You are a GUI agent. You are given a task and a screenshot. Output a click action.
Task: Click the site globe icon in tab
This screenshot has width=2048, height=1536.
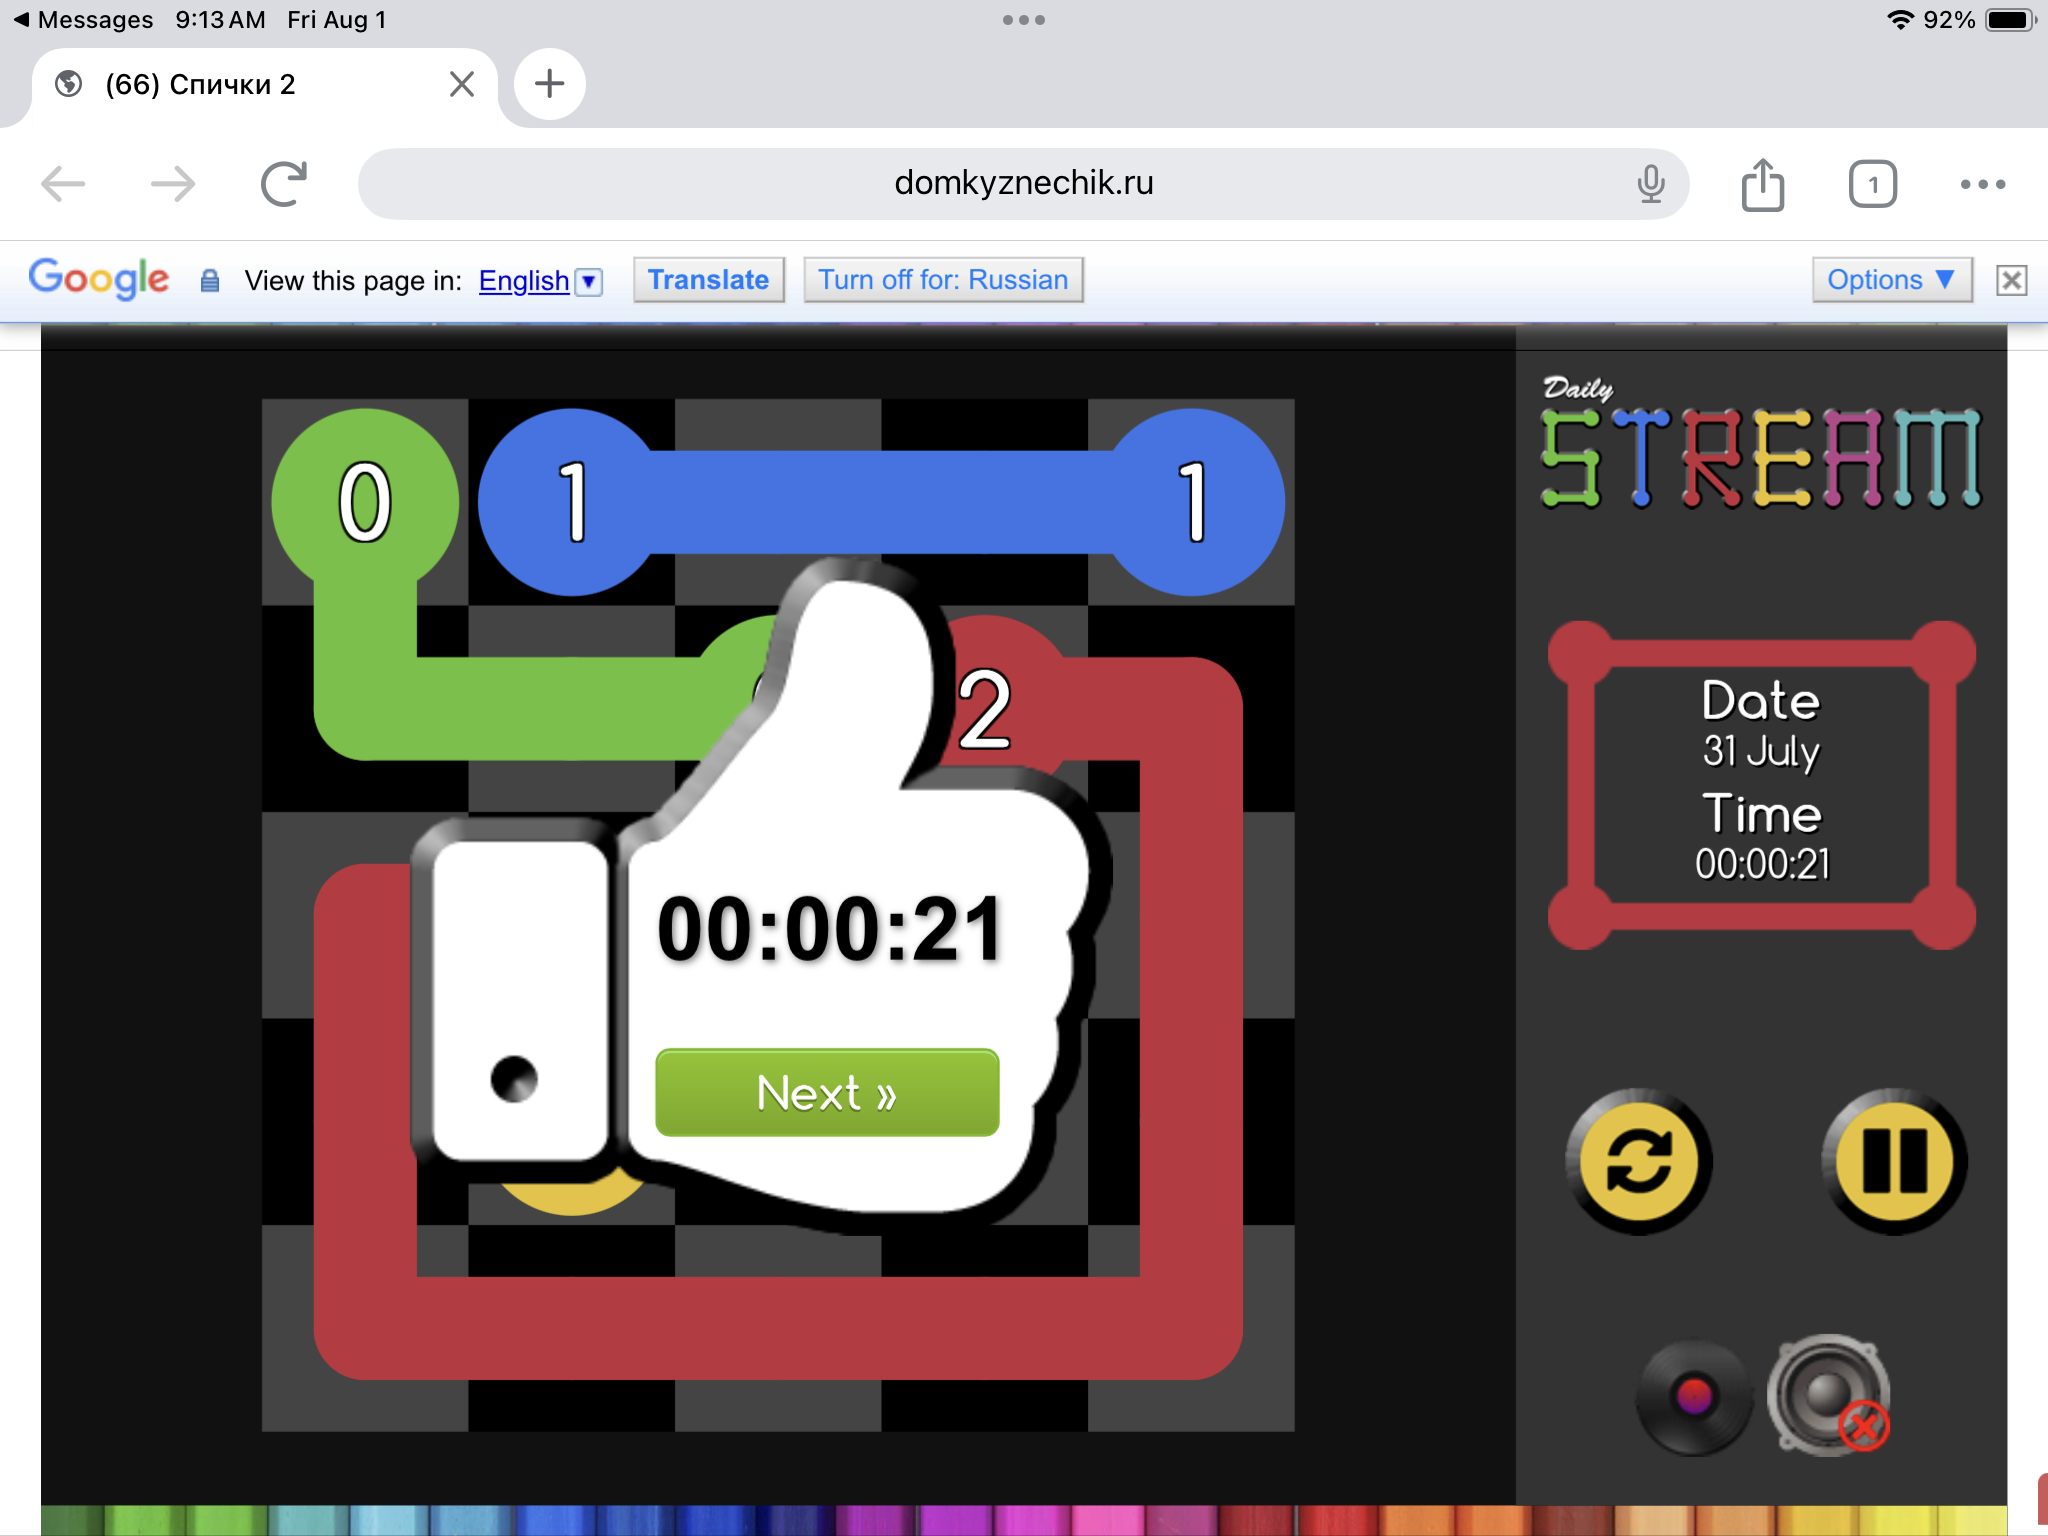(69, 84)
